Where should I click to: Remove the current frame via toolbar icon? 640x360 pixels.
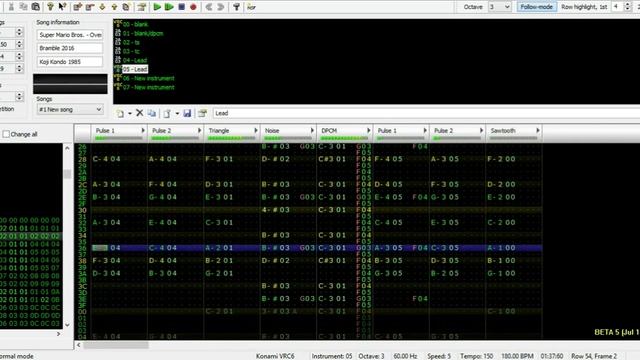click(x=90, y=7)
